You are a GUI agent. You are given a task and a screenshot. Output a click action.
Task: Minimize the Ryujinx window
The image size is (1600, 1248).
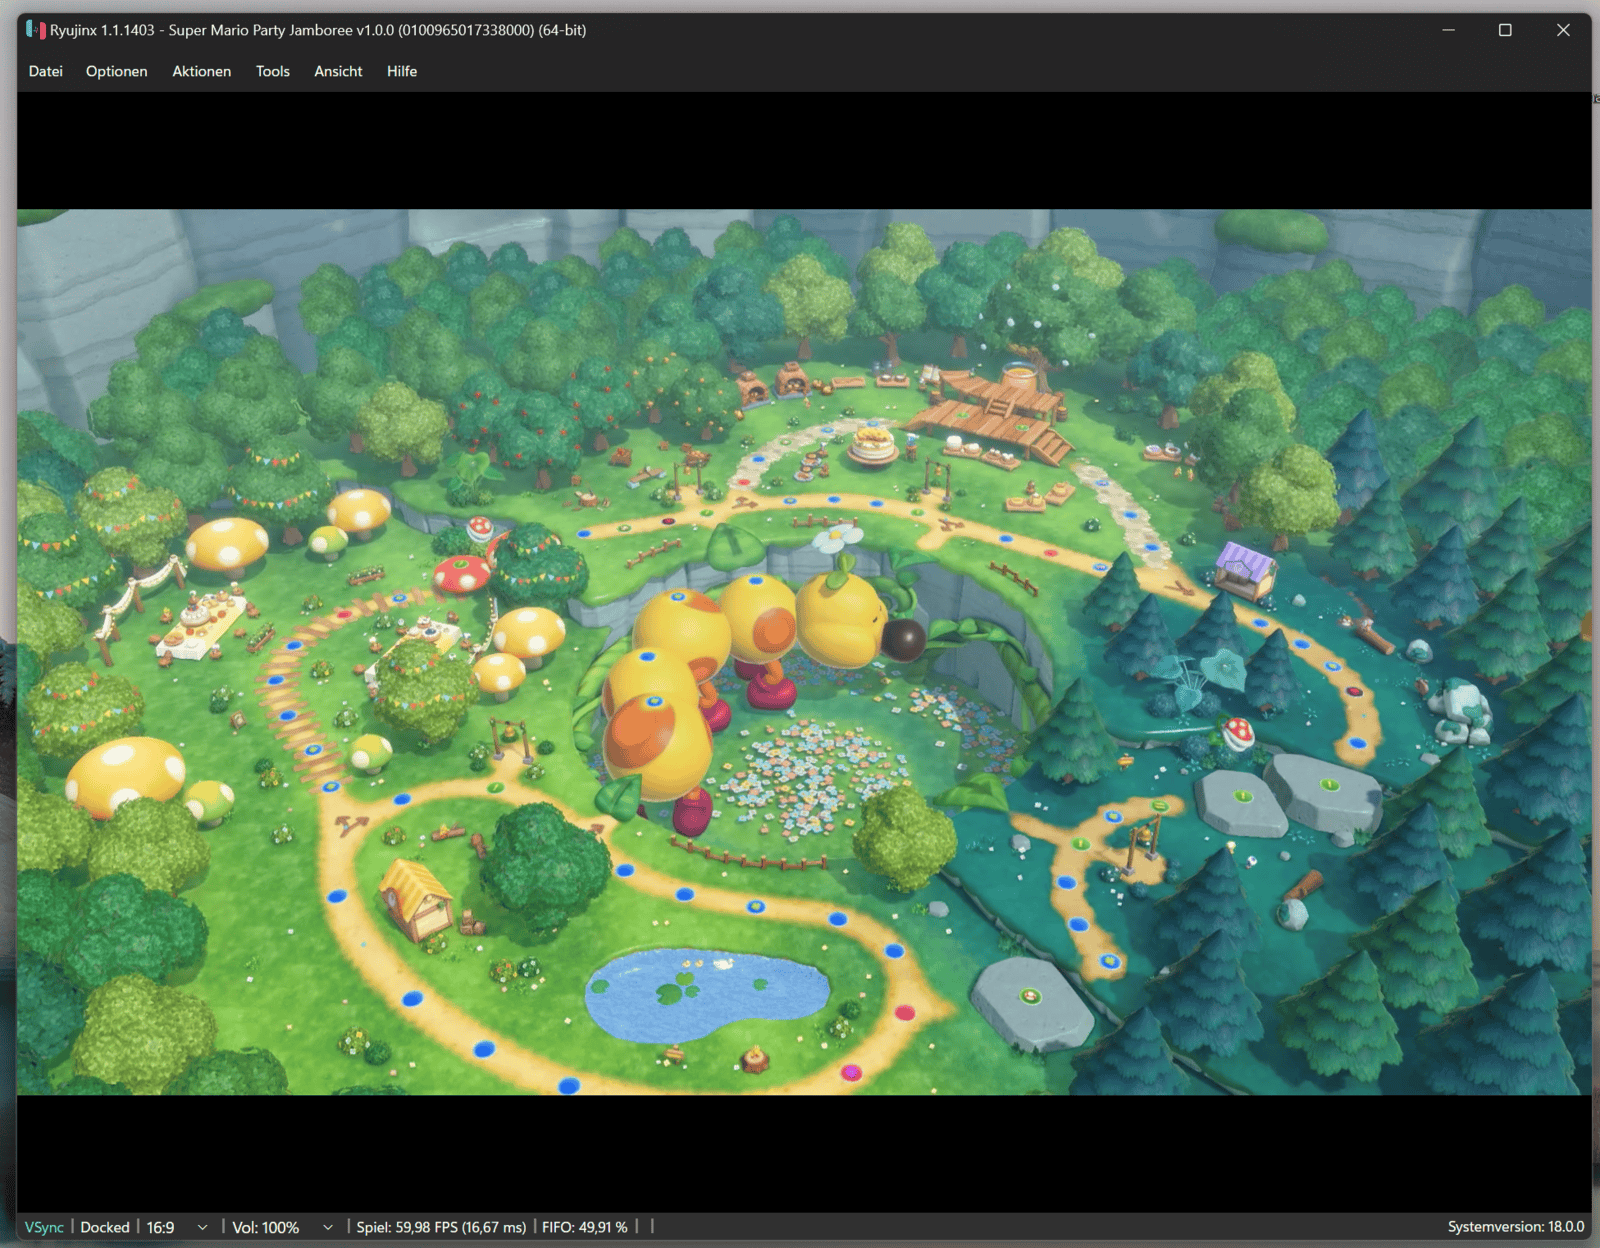coord(1448,30)
